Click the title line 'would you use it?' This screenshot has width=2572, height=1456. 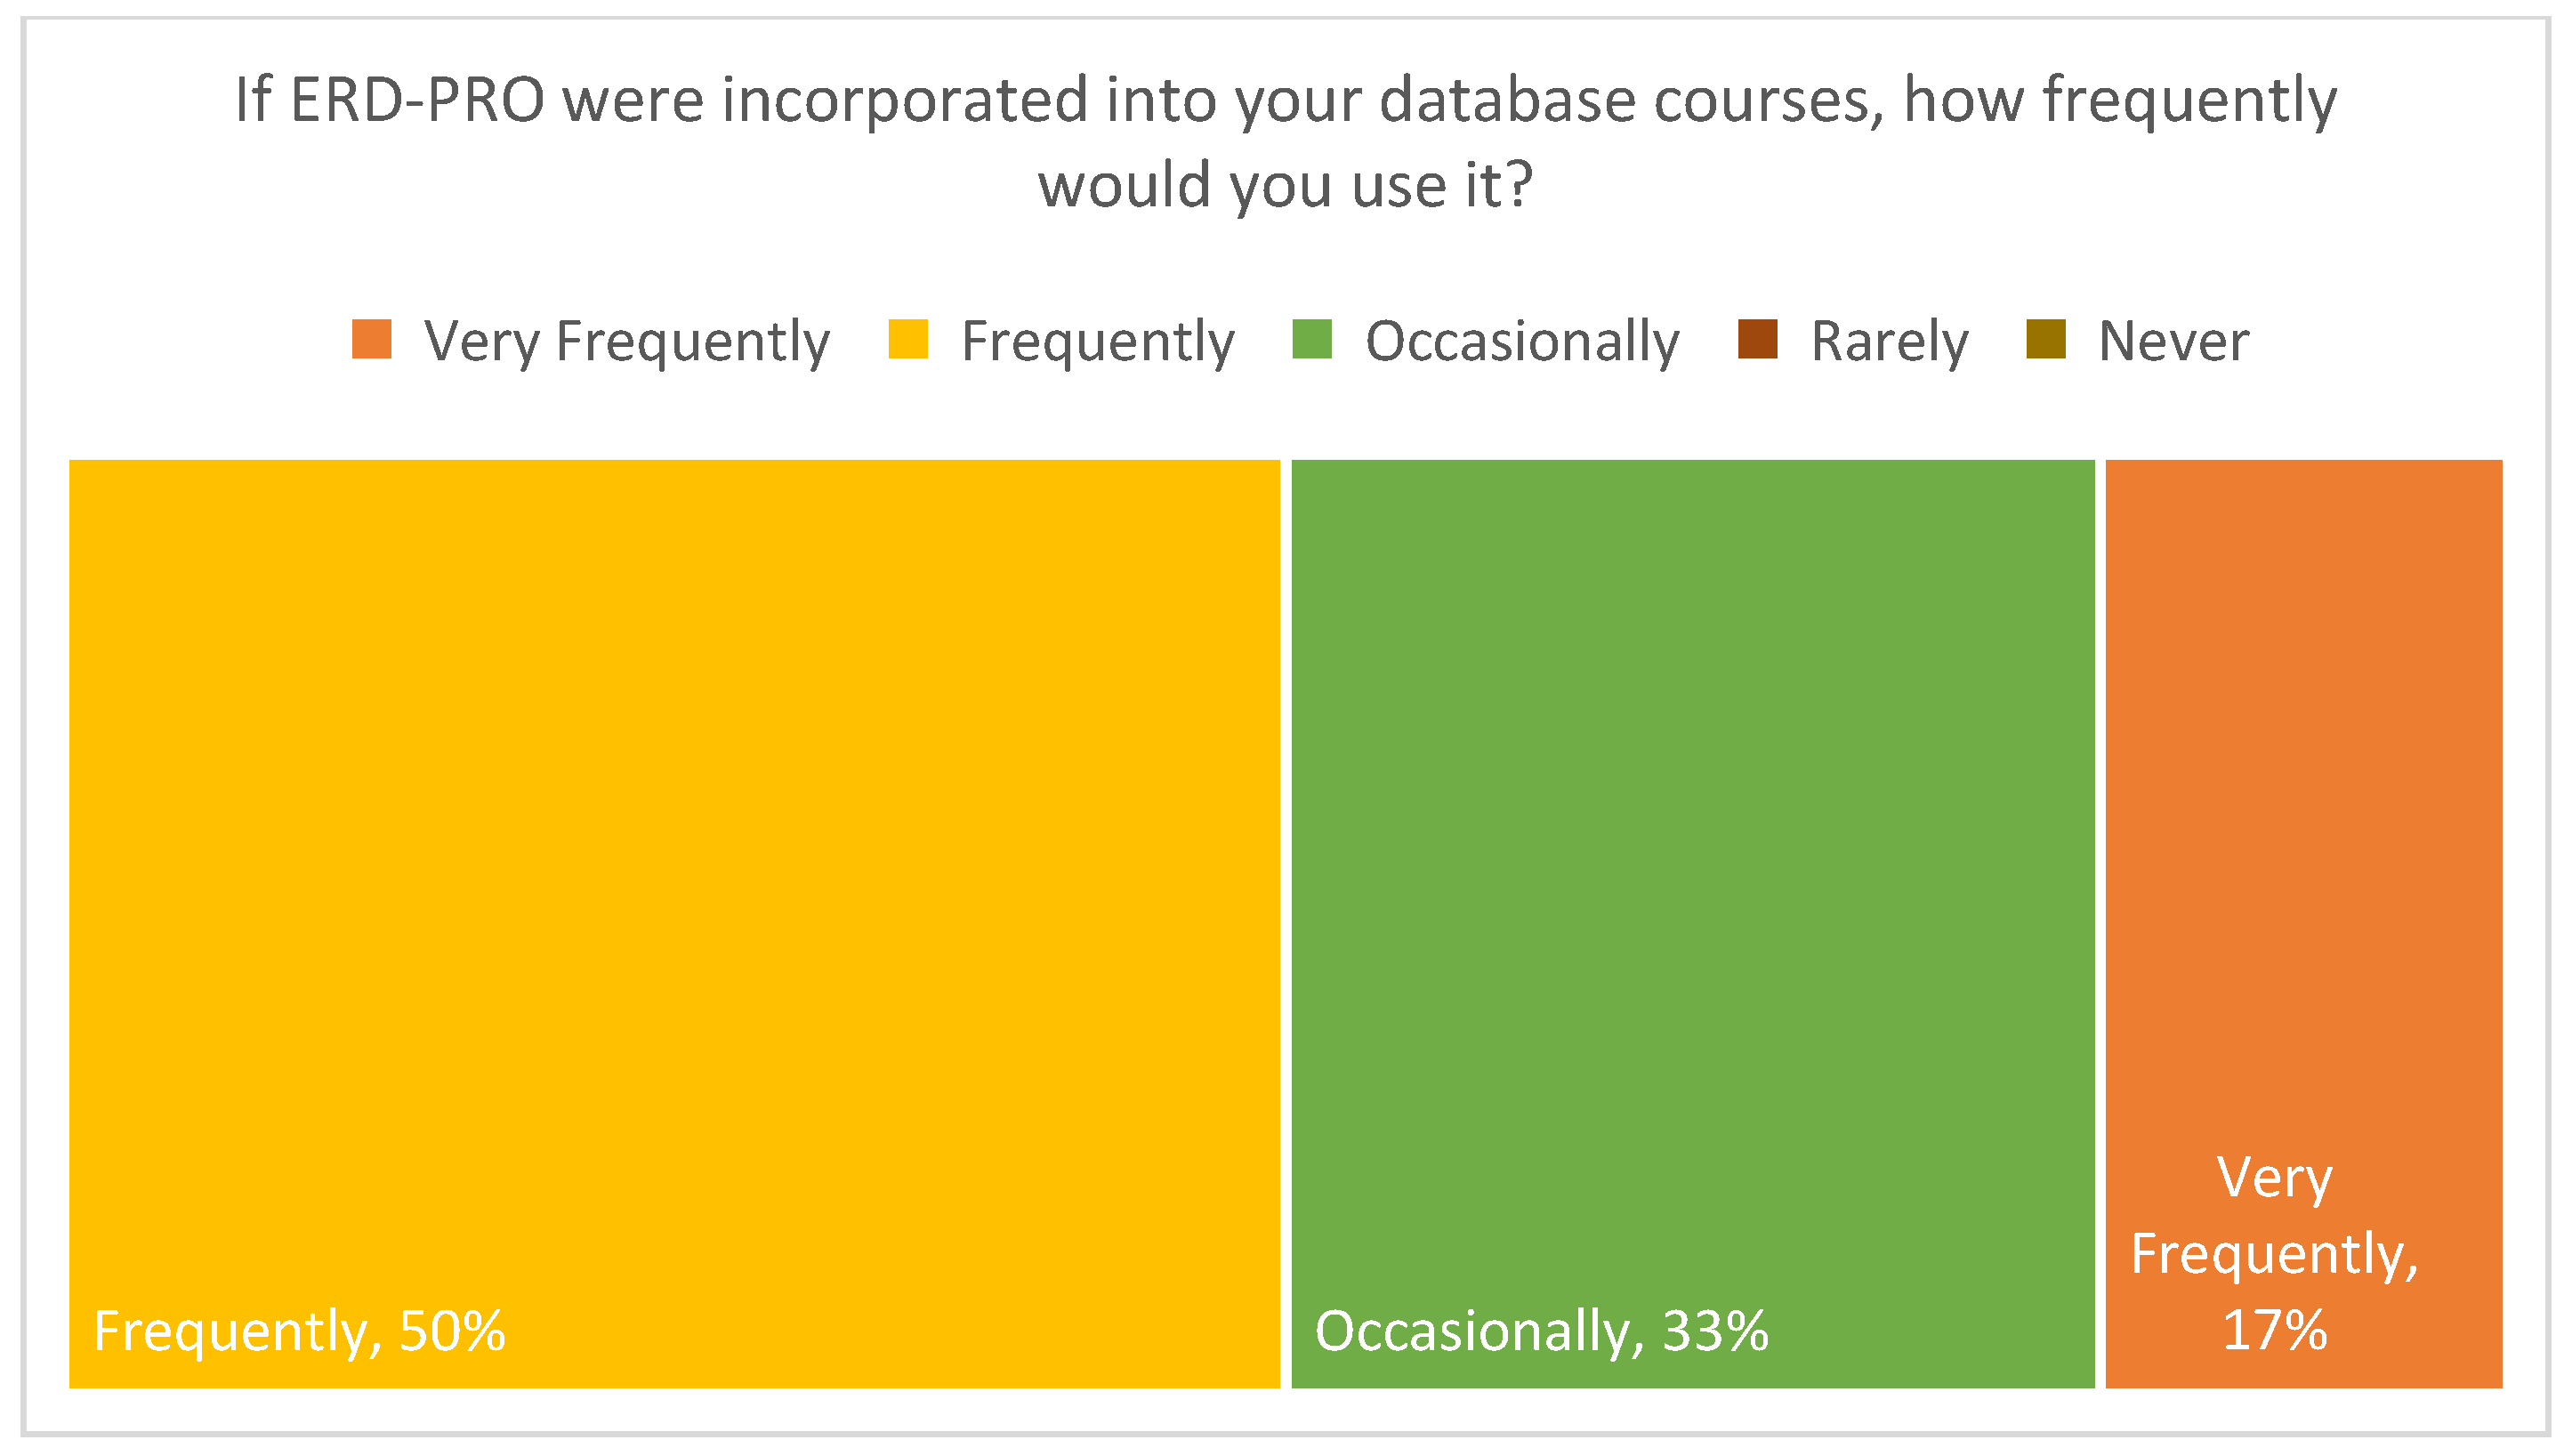[x=1285, y=186]
